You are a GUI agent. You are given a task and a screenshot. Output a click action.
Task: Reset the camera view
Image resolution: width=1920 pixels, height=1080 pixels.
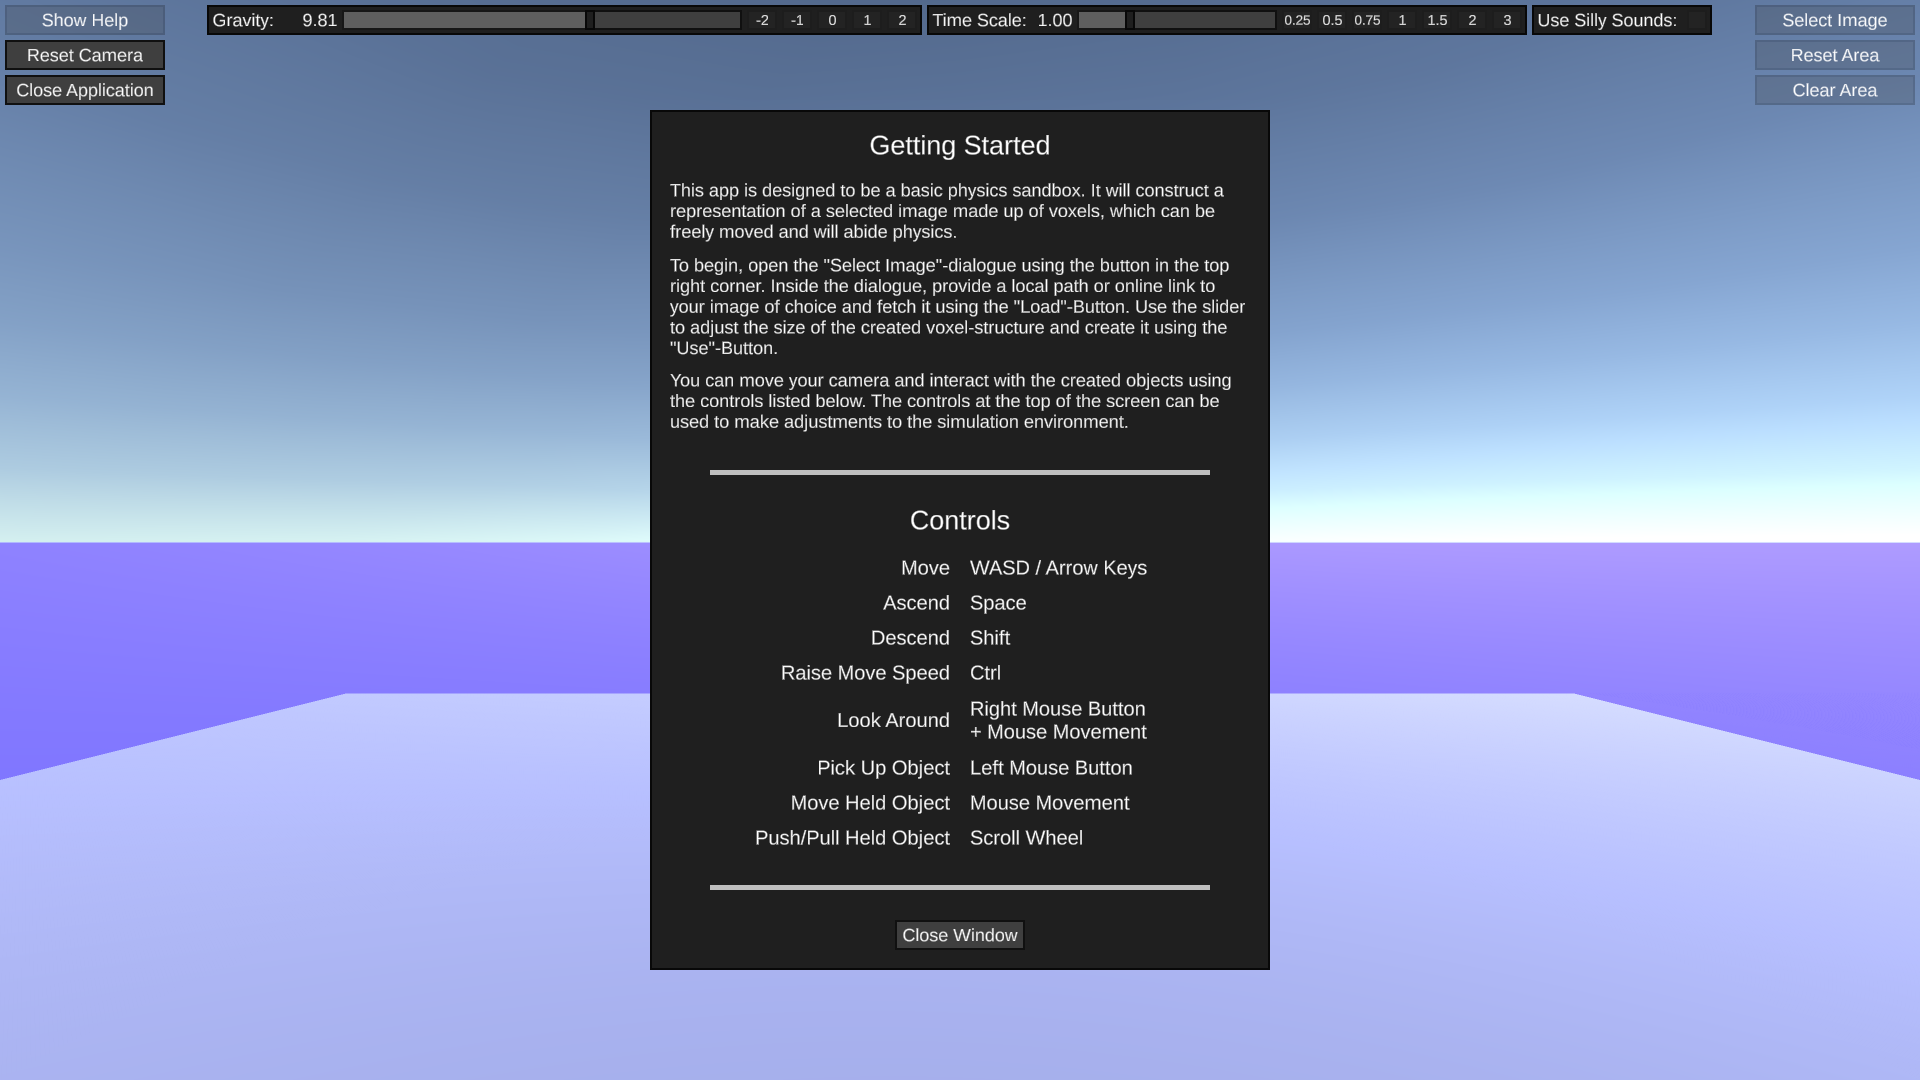click(85, 55)
